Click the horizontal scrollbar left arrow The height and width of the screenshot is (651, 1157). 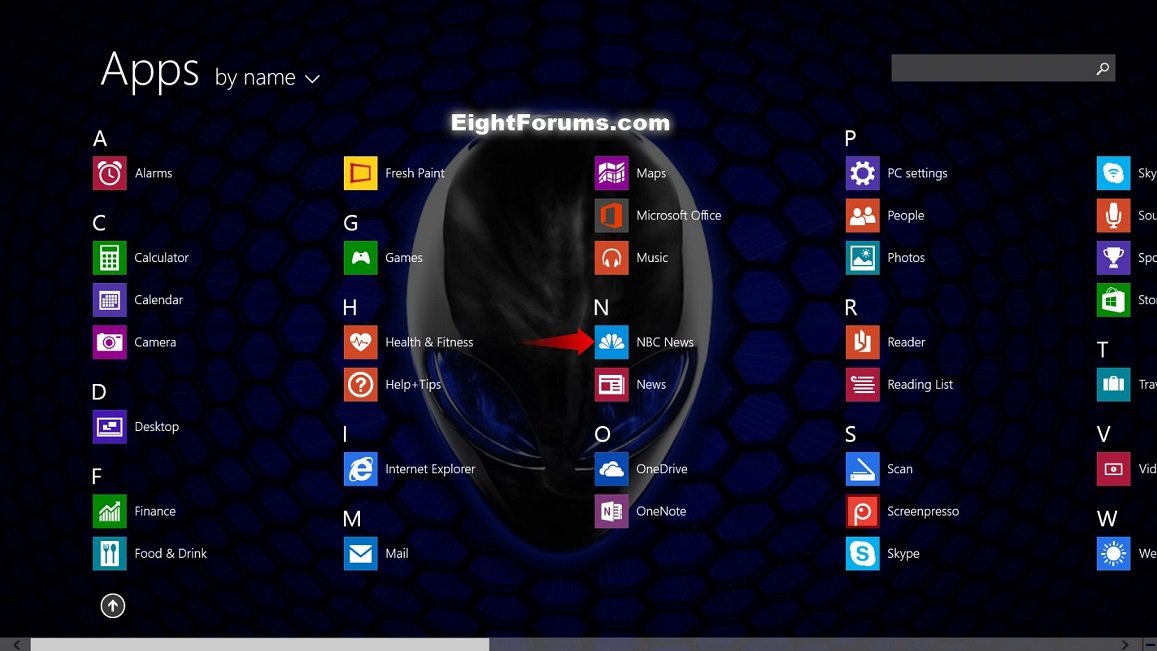[15, 644]
